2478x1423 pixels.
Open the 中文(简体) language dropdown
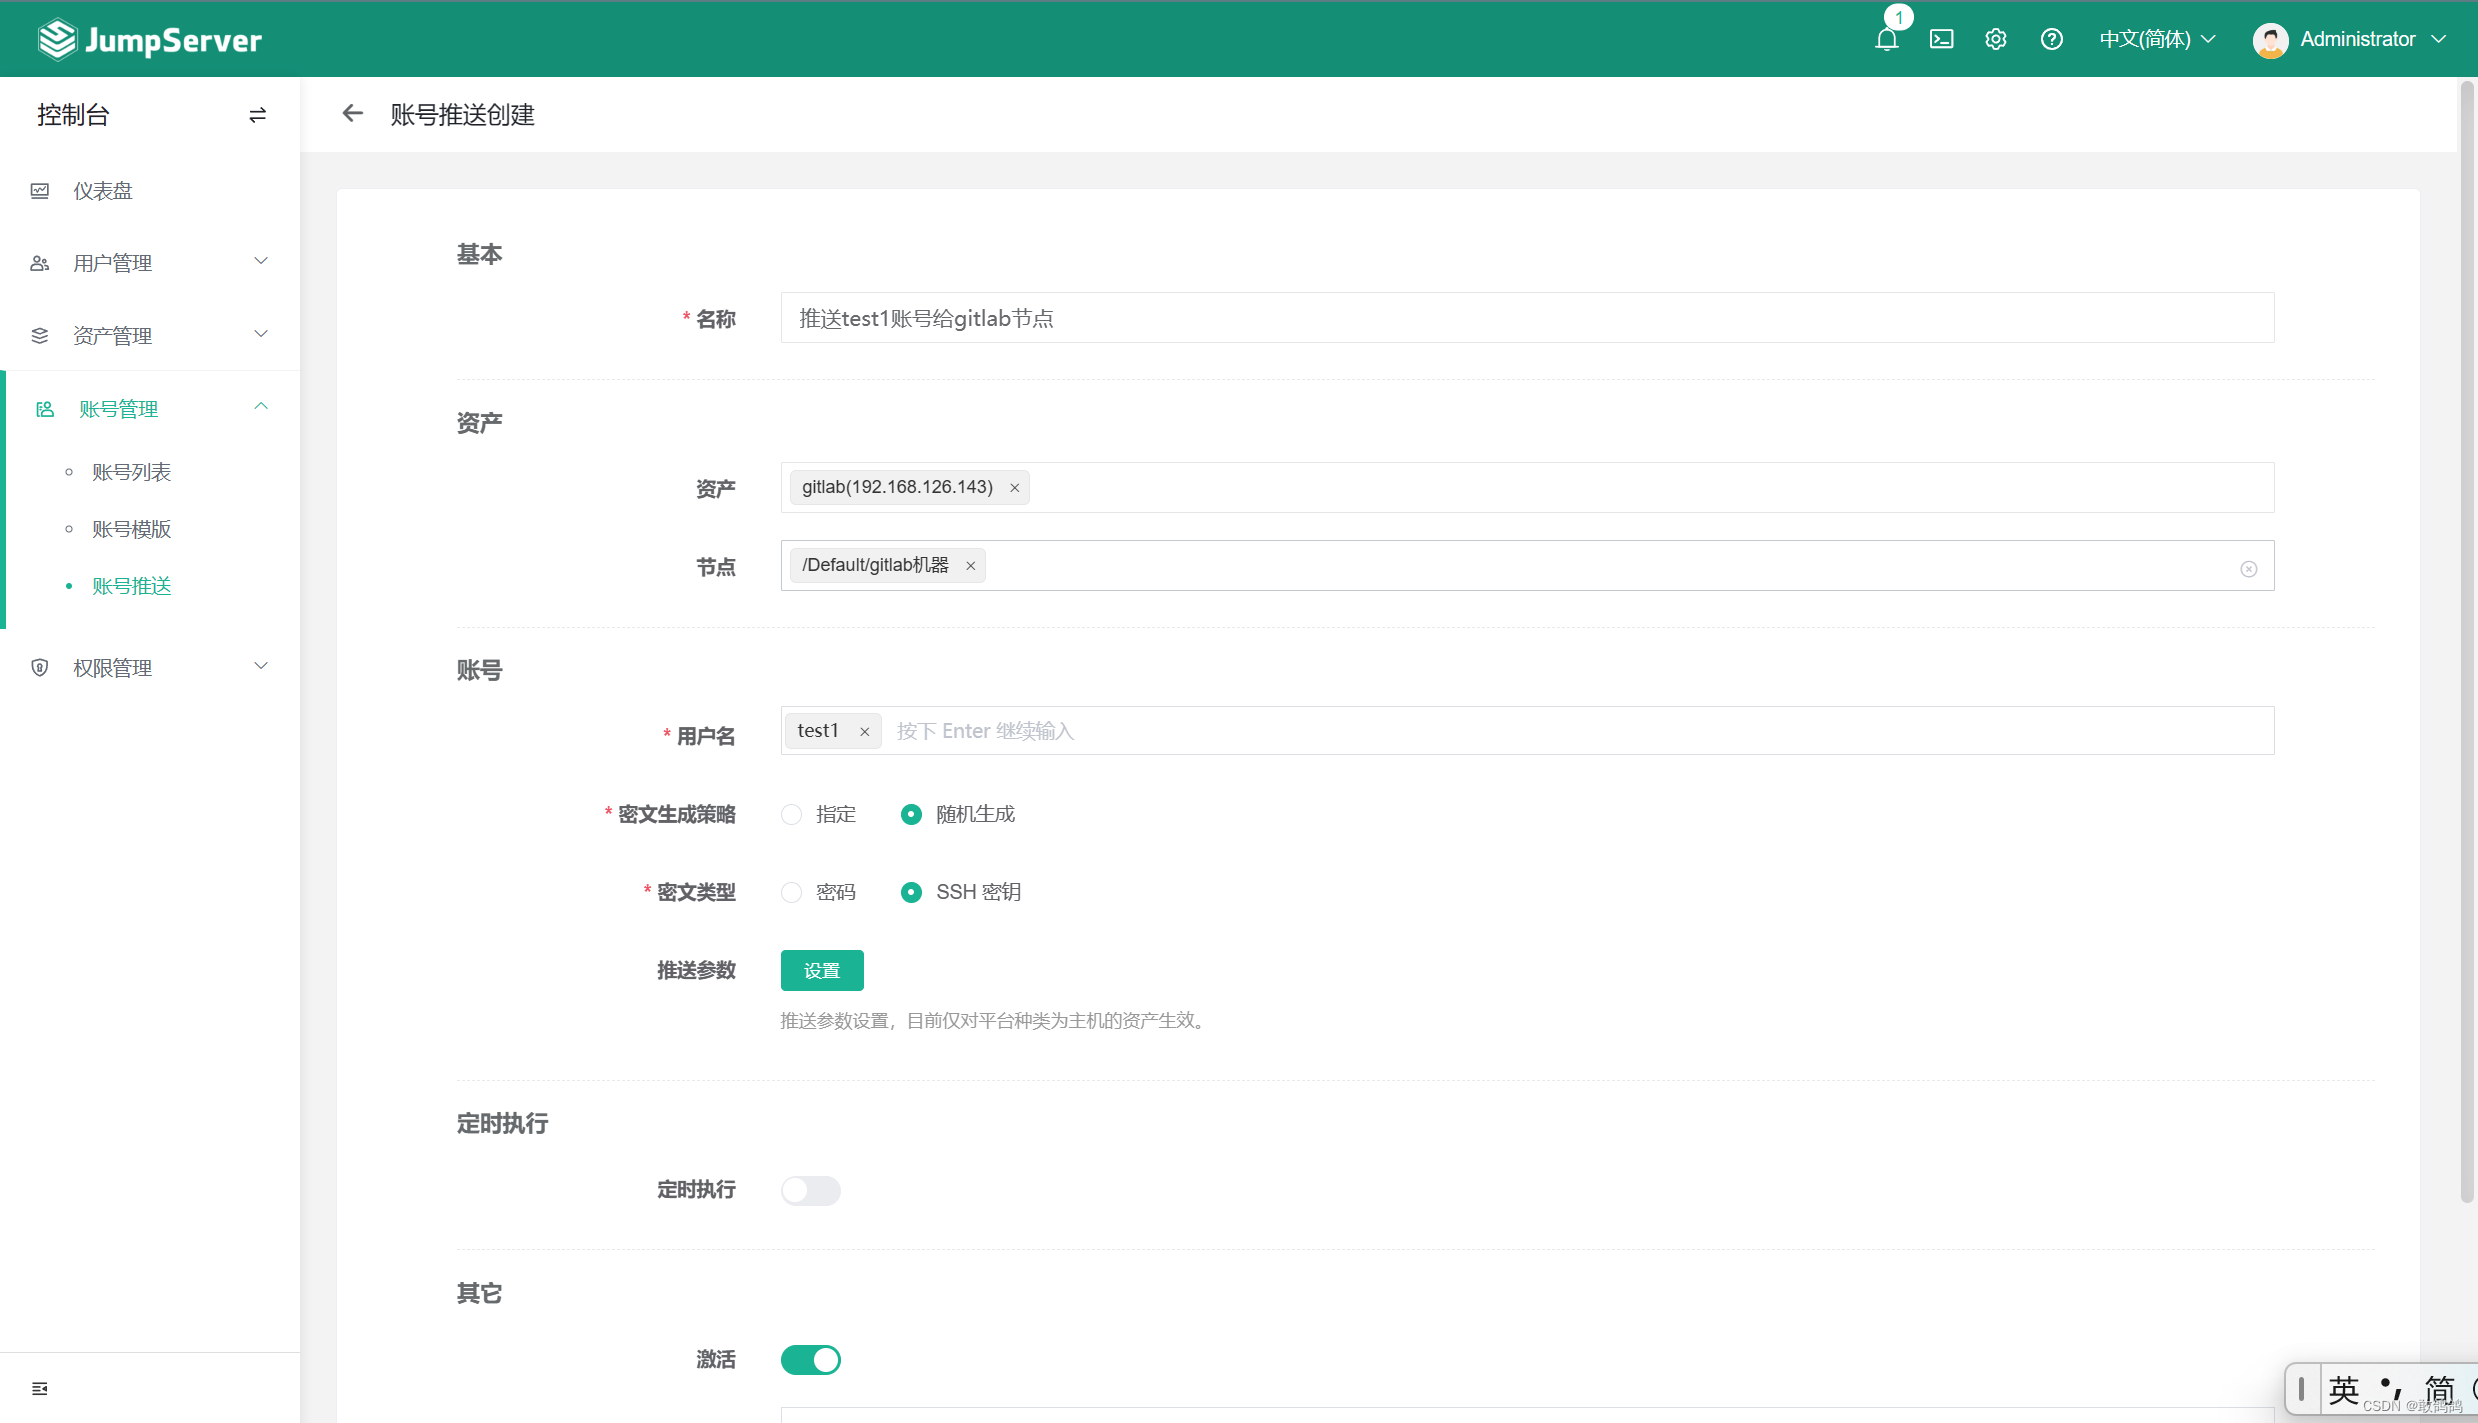coord(2156,39)
